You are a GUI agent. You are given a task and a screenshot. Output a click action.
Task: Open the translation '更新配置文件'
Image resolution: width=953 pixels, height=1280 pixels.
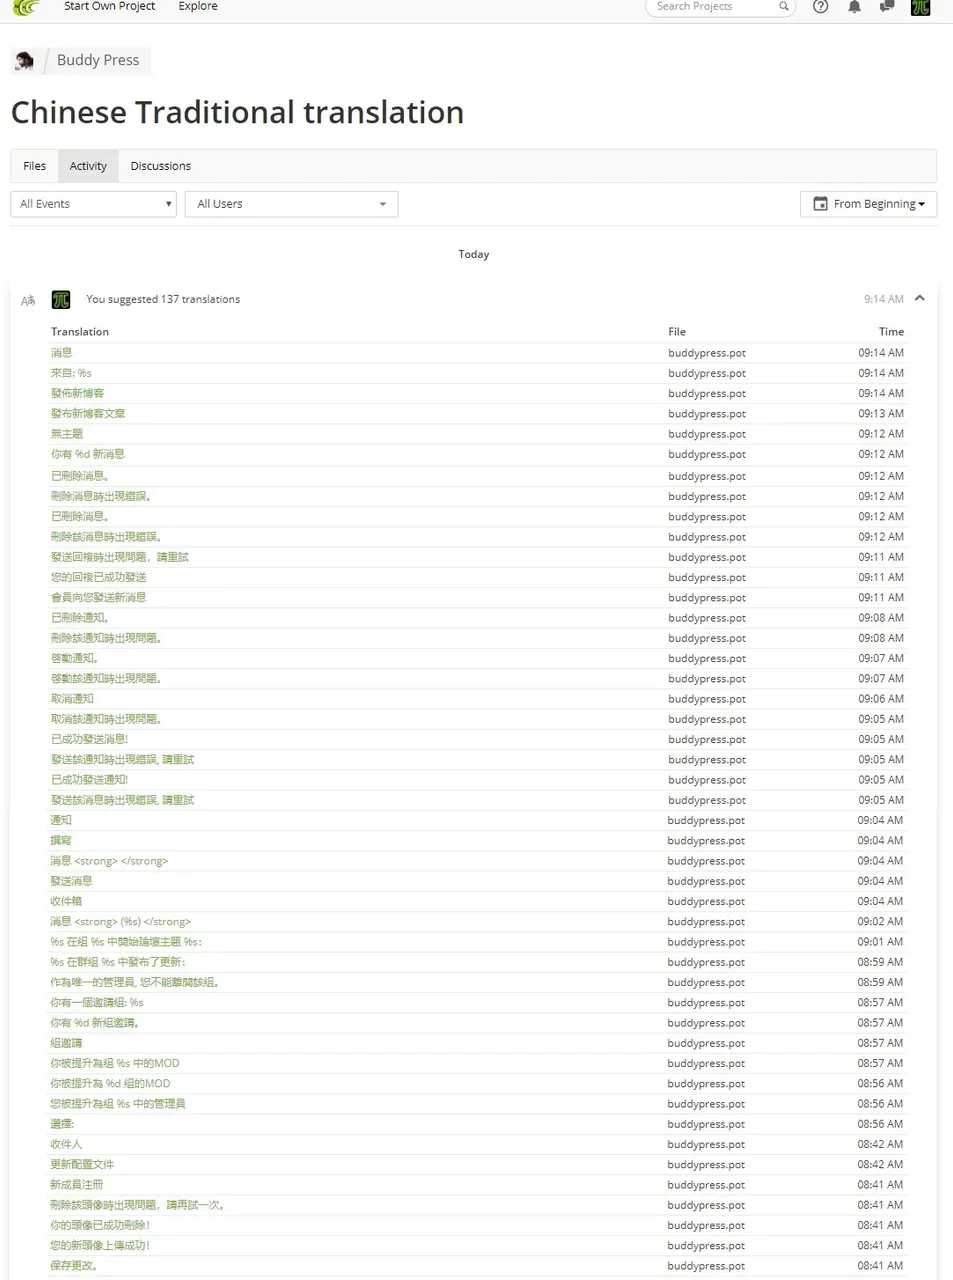(82, 1165)
